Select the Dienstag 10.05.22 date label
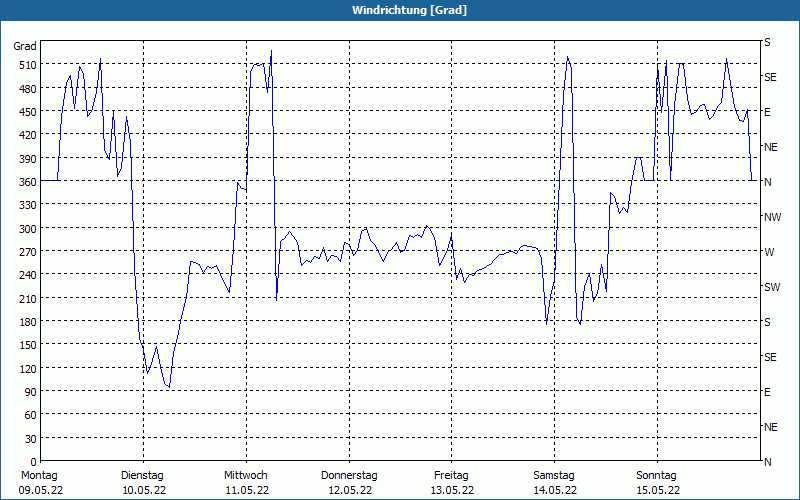Image resolution: width=800 pixels, height=500 pixels. (x=143, y=483)
